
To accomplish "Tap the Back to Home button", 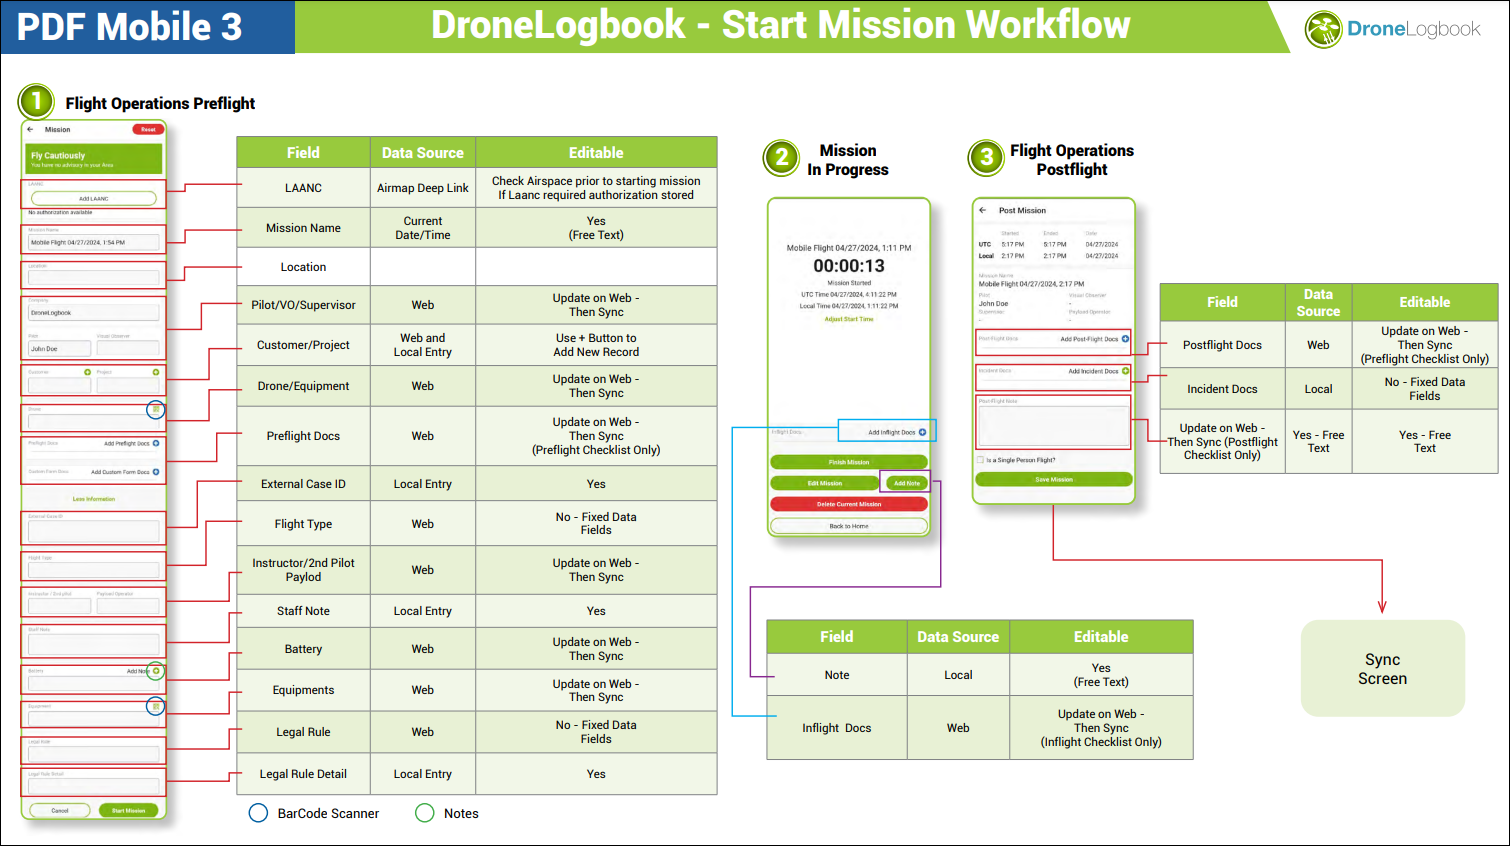I will (x=849, y=526).
